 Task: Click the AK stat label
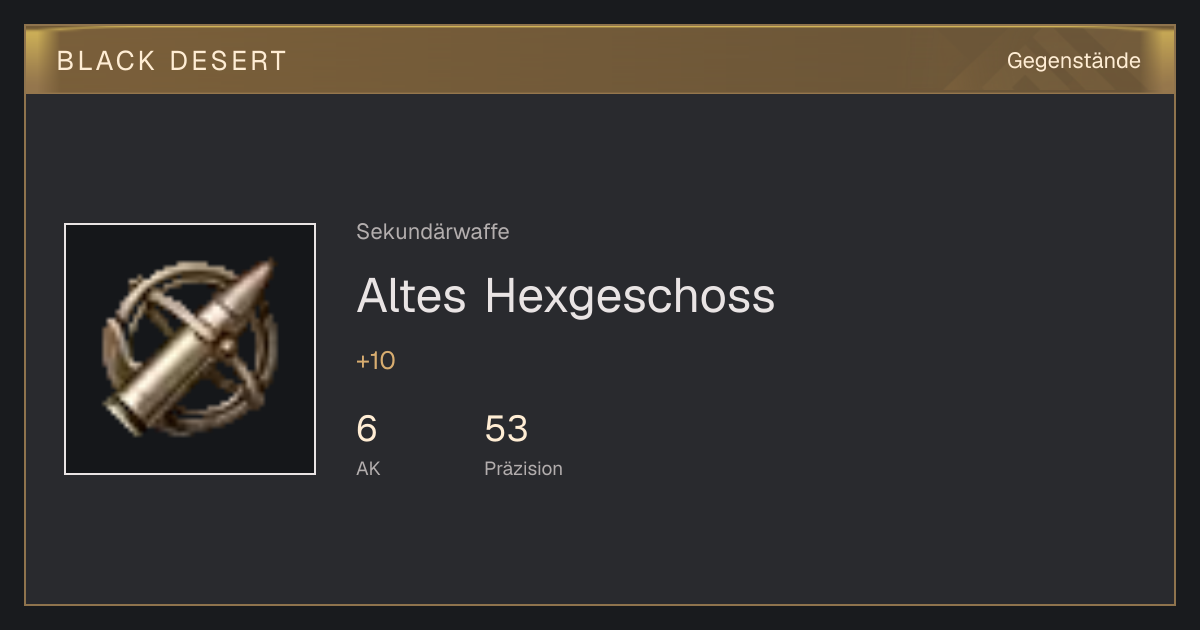(x=368, y=468)
